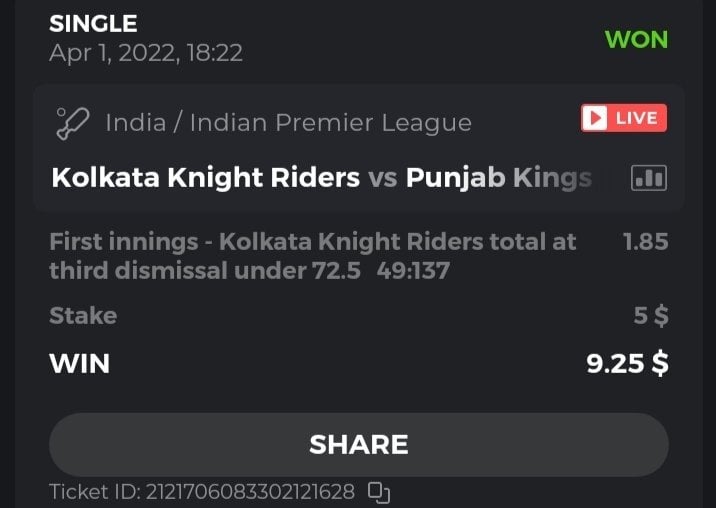Tap the WIN label

point(79,363)
